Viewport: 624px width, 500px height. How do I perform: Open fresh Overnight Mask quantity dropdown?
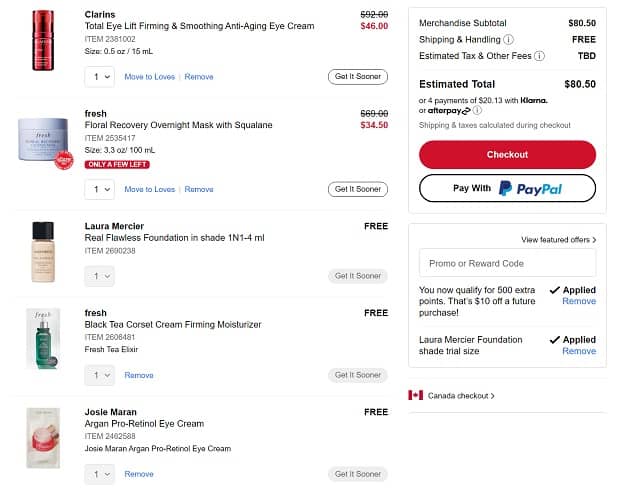102,189
